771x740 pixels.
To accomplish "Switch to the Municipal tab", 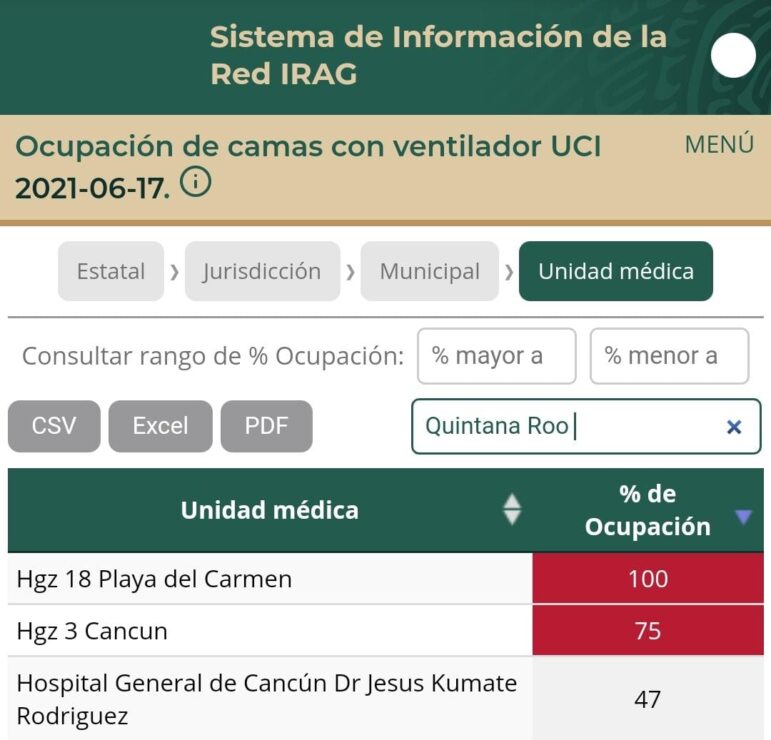I will click(x=430, y=271).
